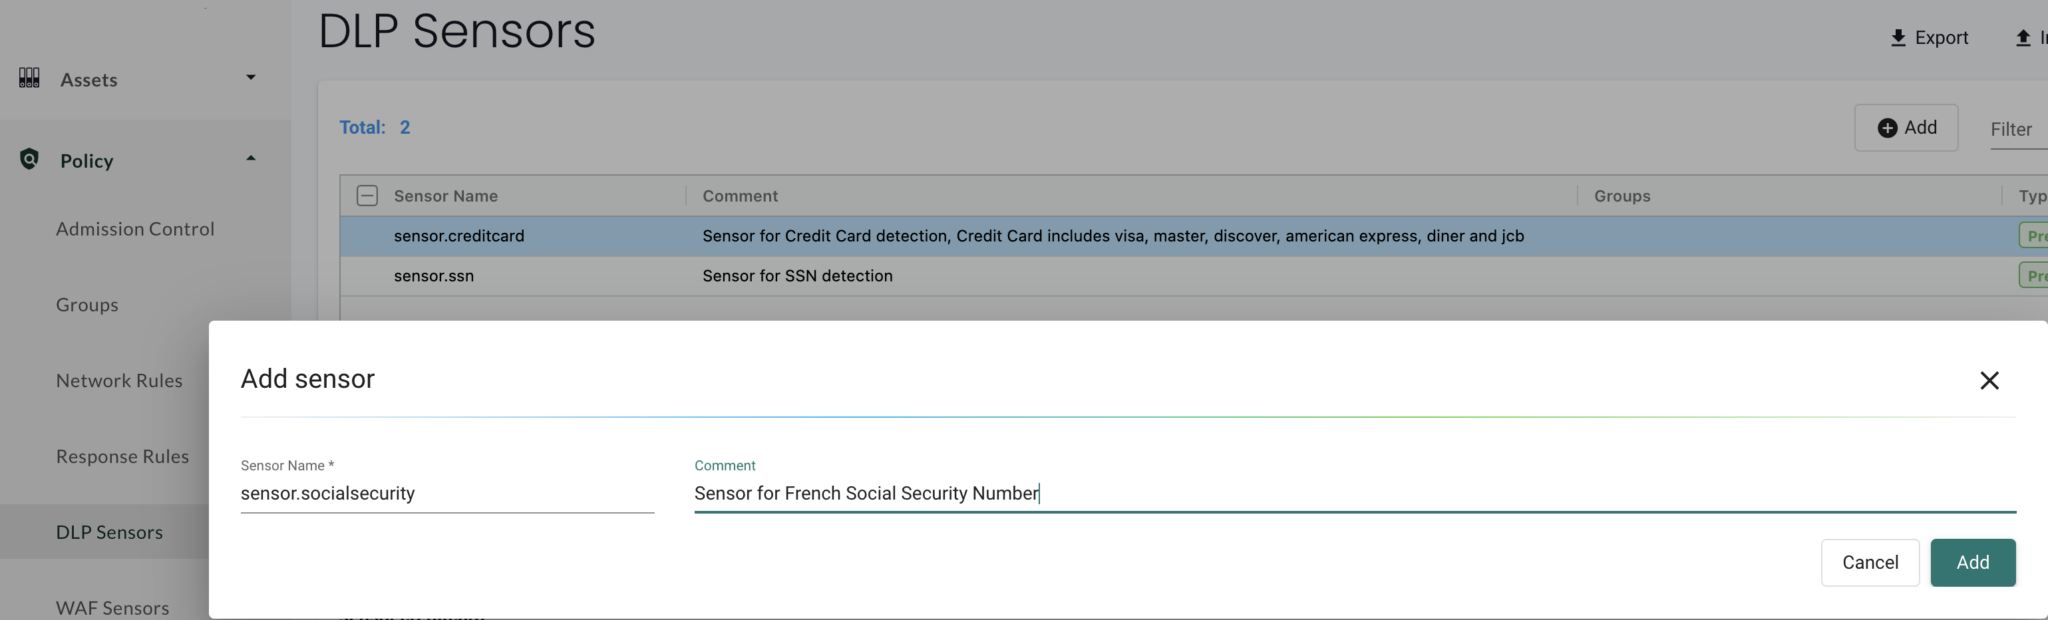Click the import upload arrow icon
This screenshot has height=620, width=2048.
[x=2023, y=38]
